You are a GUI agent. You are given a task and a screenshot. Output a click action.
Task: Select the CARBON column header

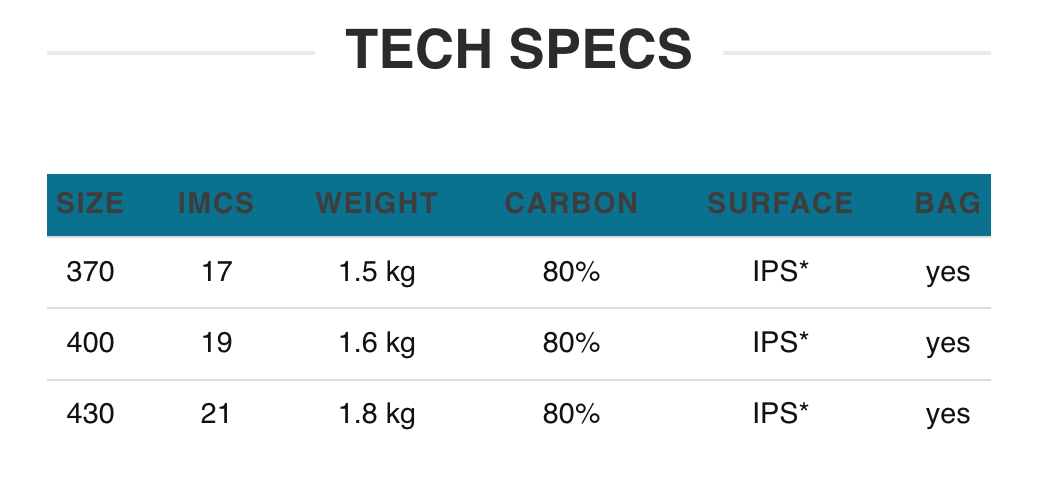pyautogui.click(x=571, y=204)
